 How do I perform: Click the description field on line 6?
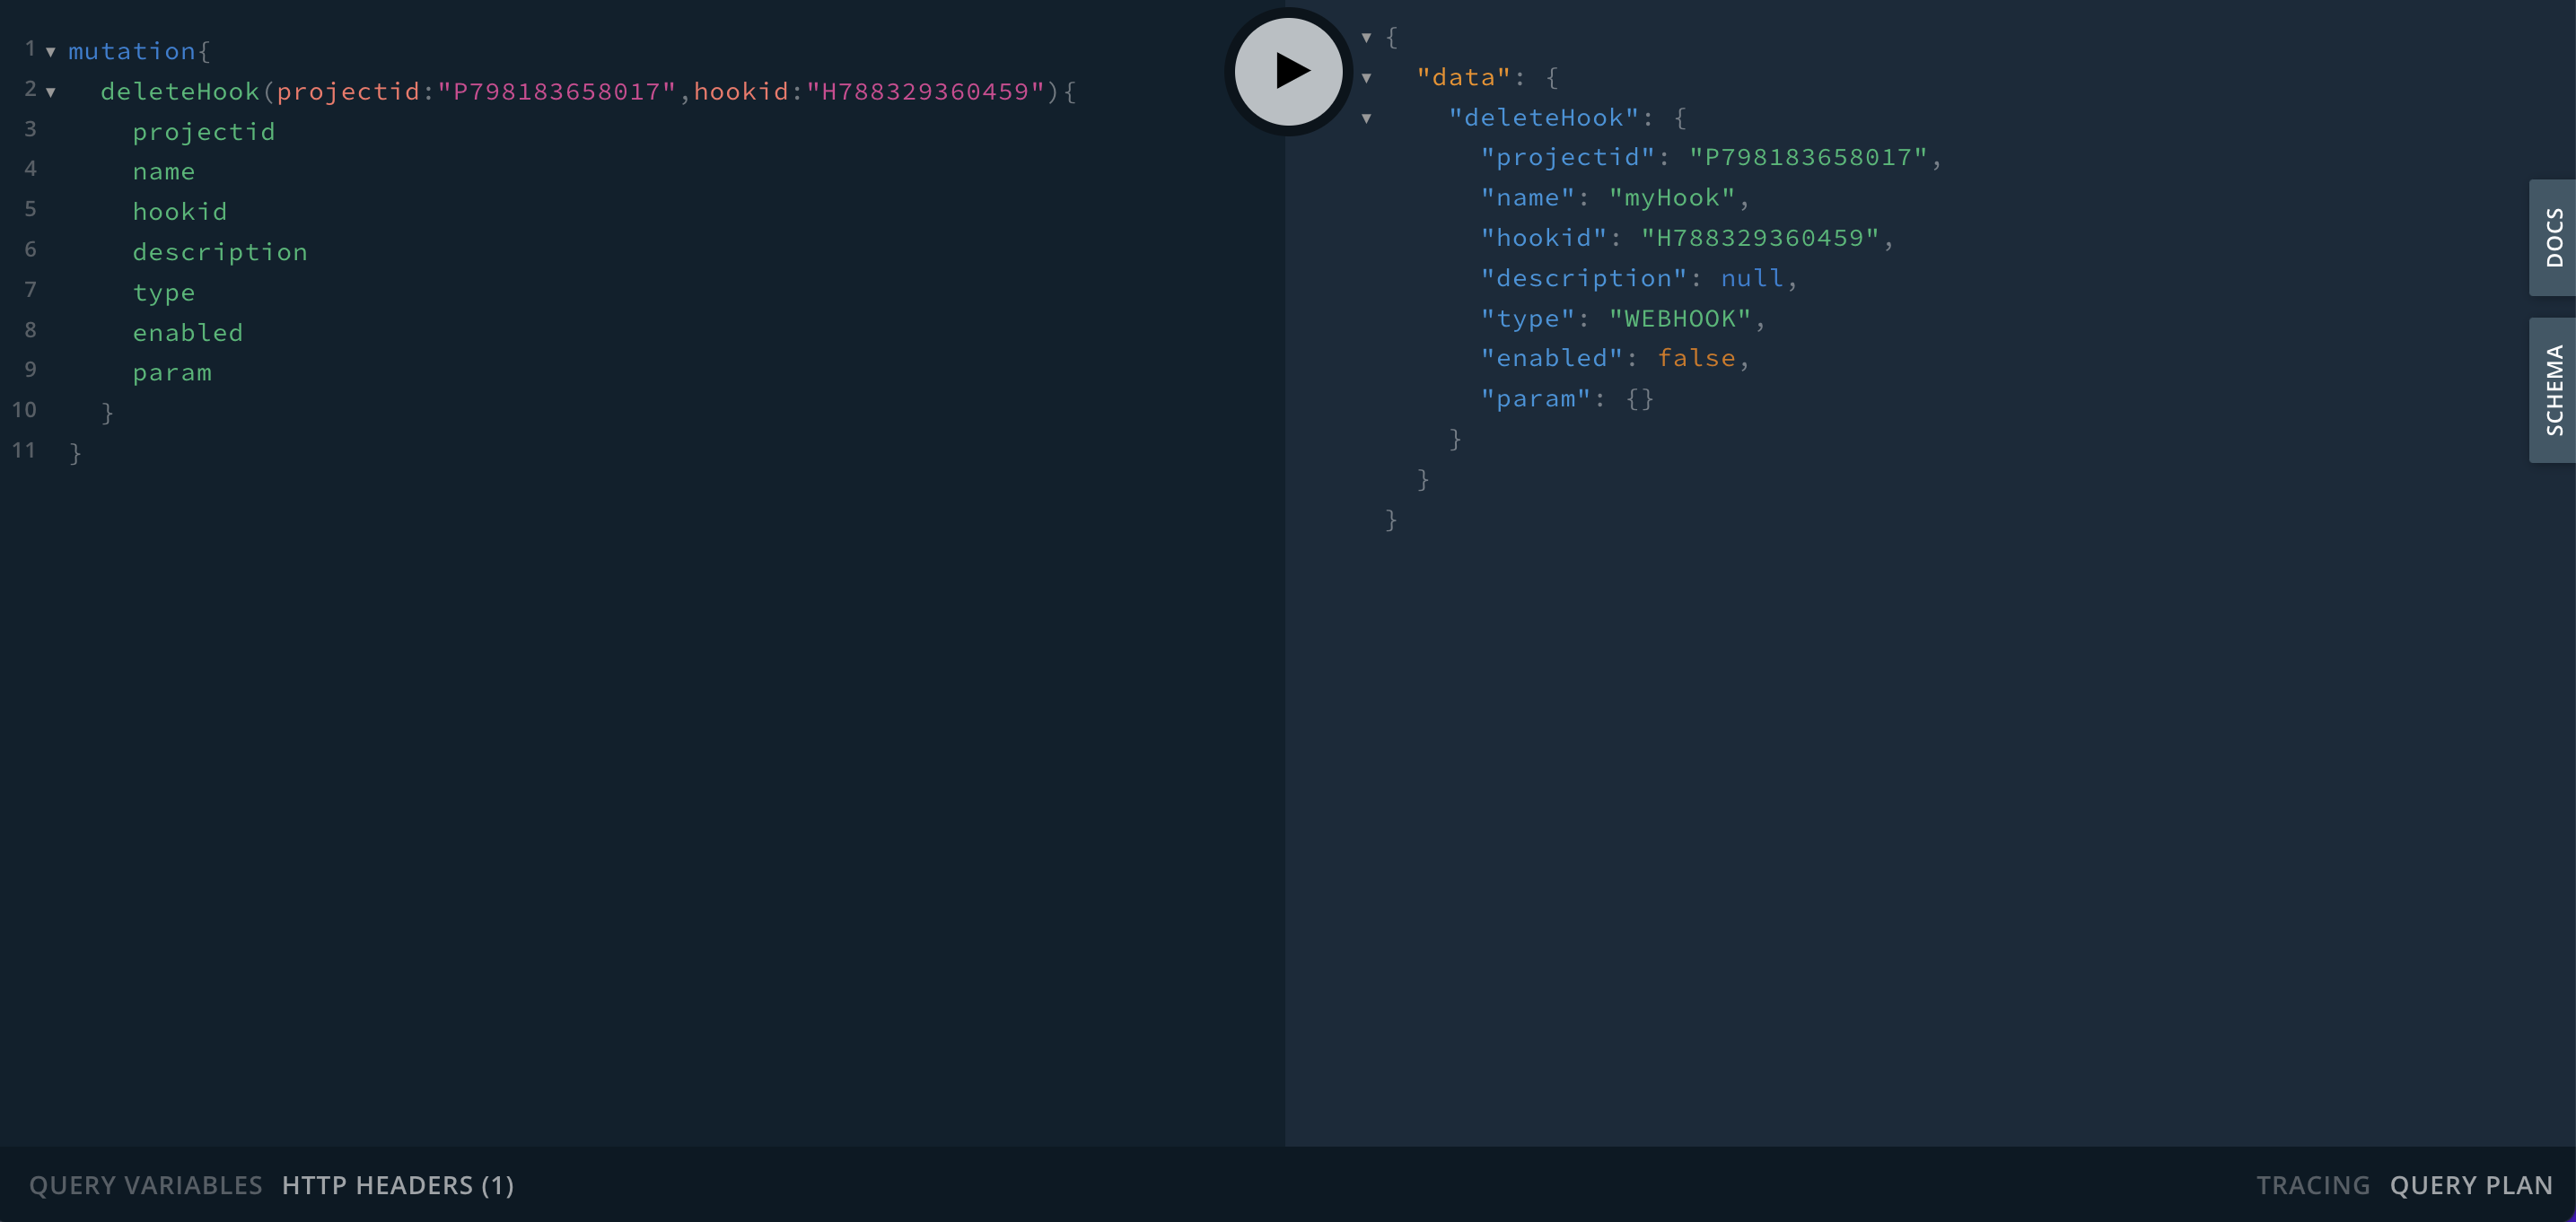pos(220,252)
